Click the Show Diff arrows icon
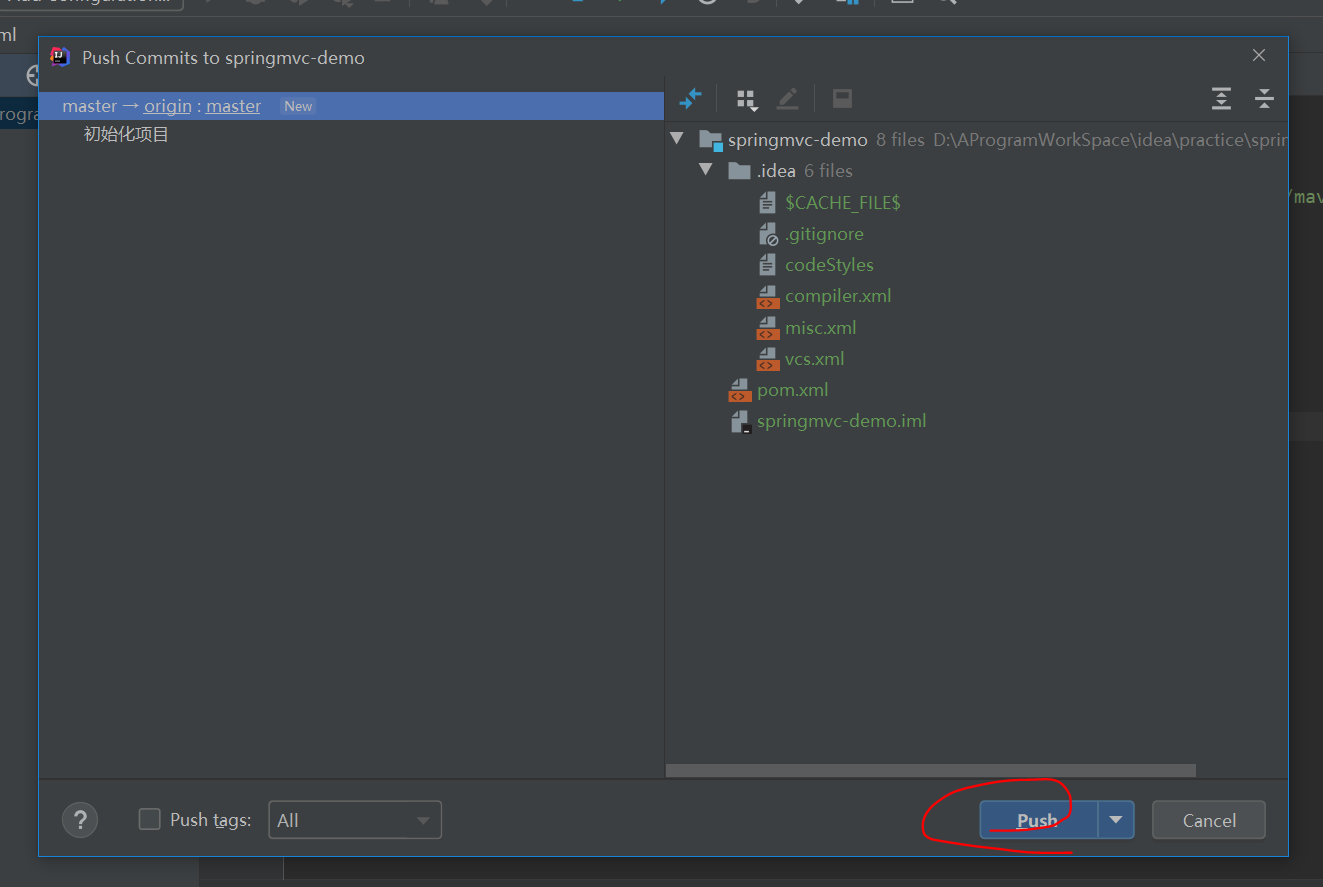 [690, 98]
